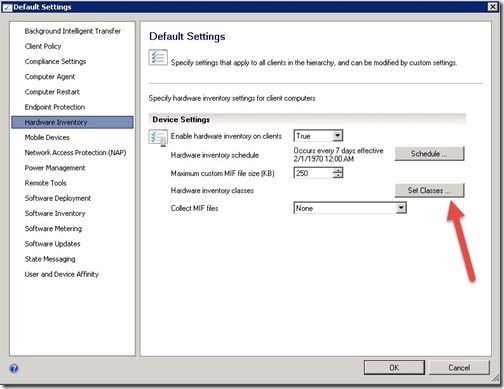
Task: Open Background Intelligent Transfer settings
Action: pyautogui.click(x=73, y=31)
